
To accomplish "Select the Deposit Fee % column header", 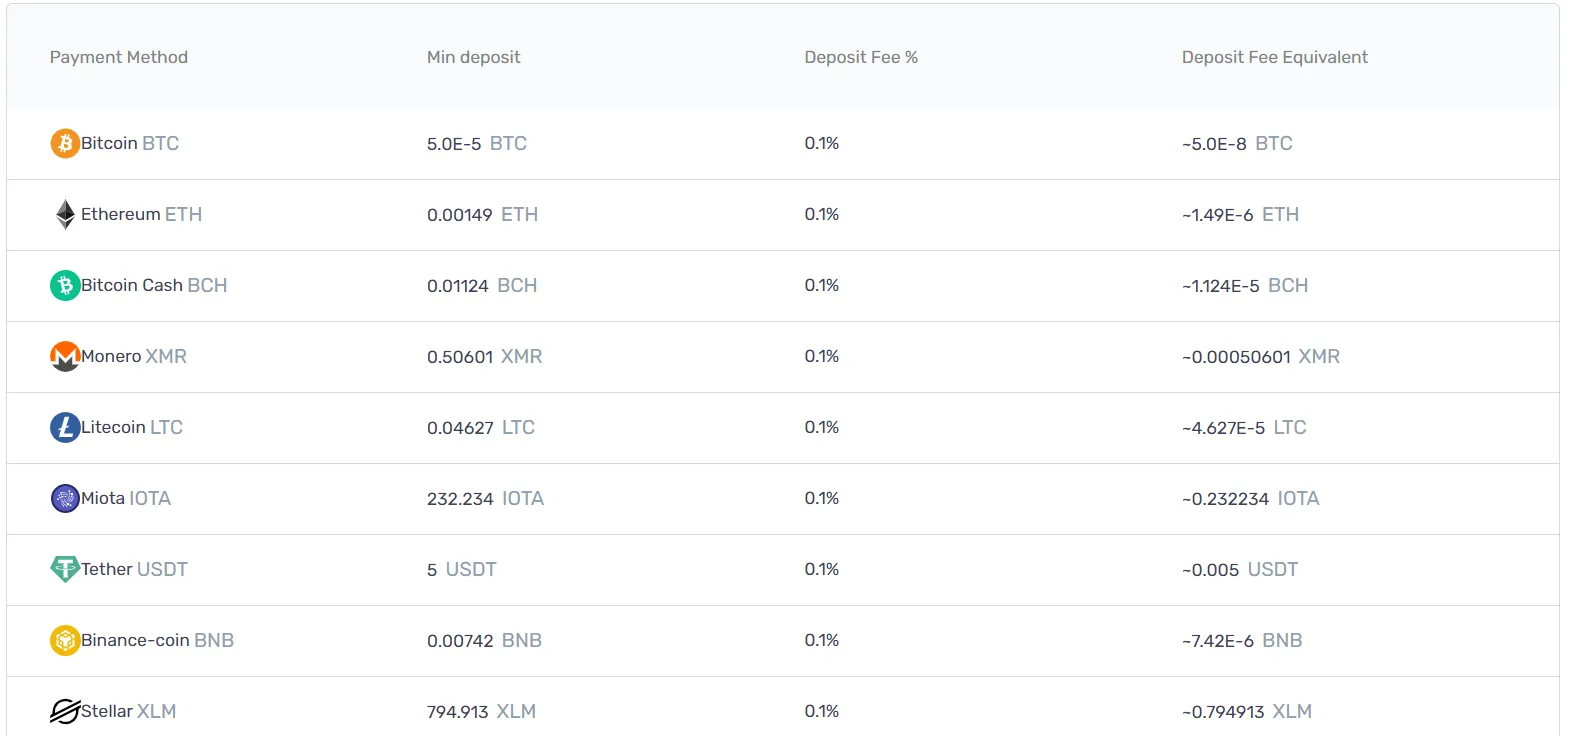I will 861,57.
